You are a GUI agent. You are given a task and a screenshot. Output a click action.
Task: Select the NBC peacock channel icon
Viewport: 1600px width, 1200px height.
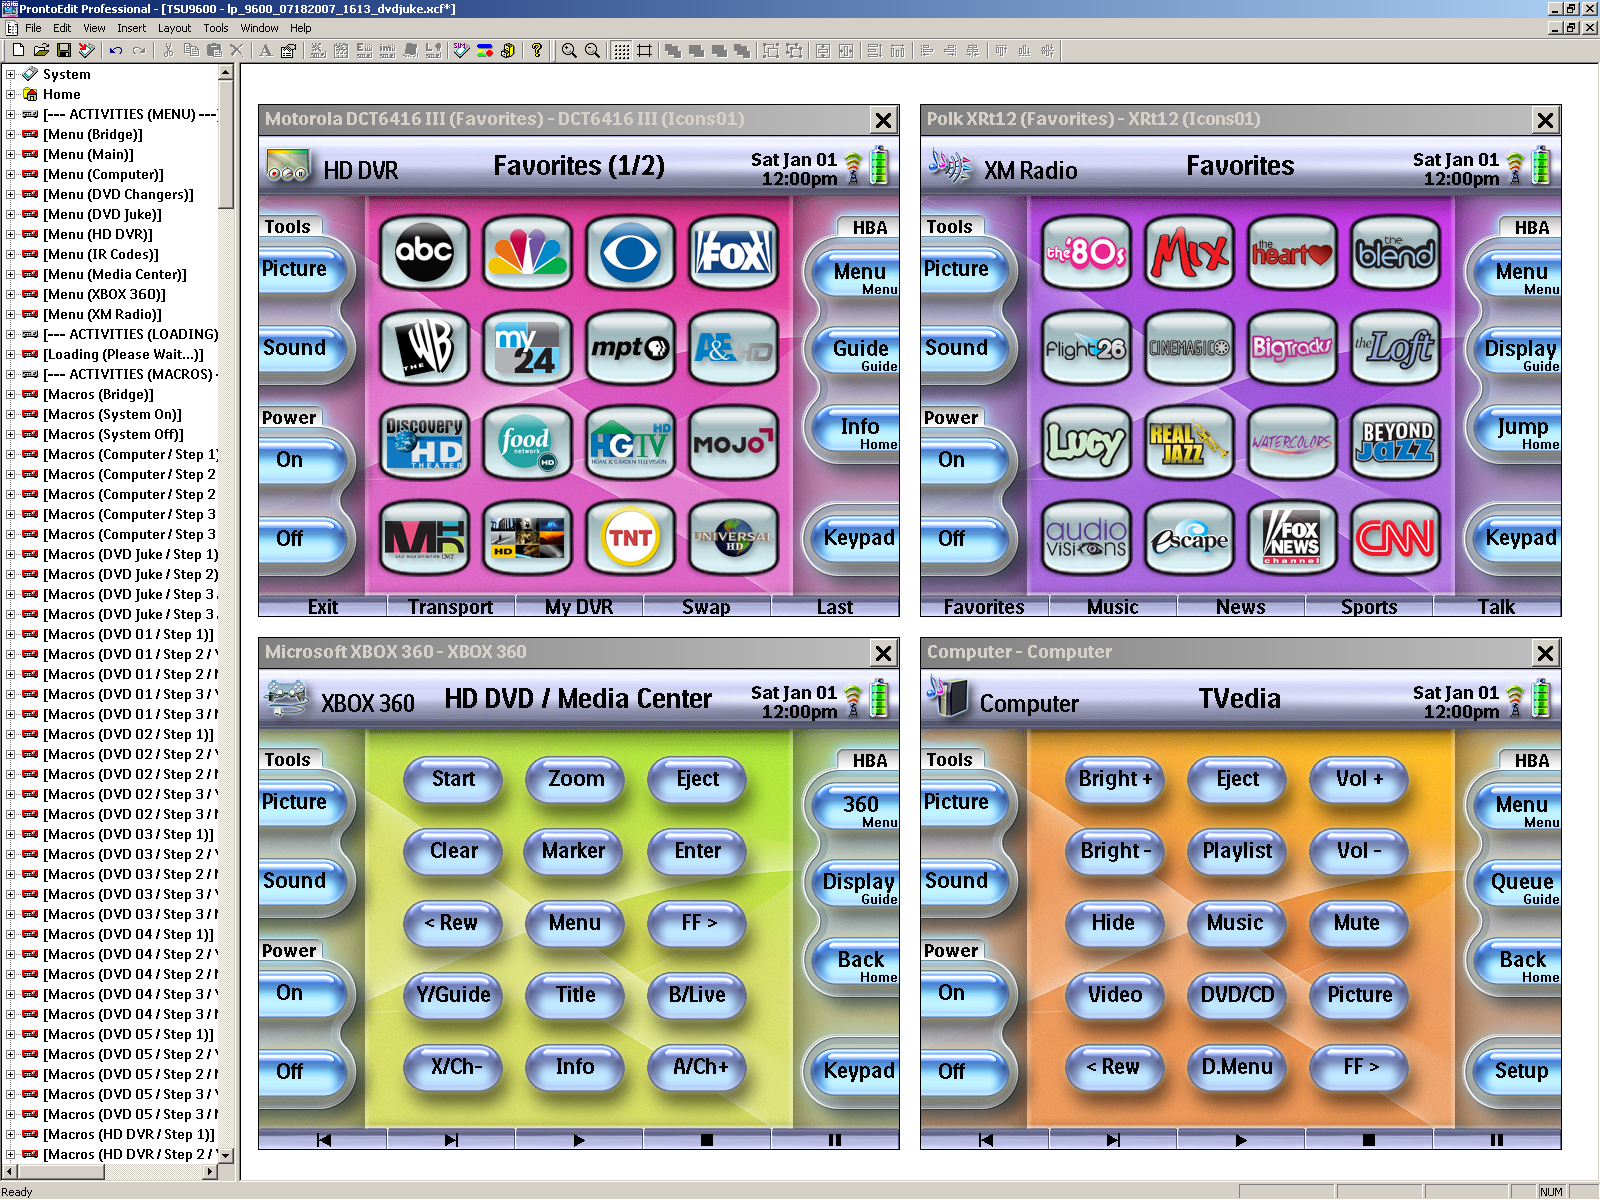click(x=527, y=251)
